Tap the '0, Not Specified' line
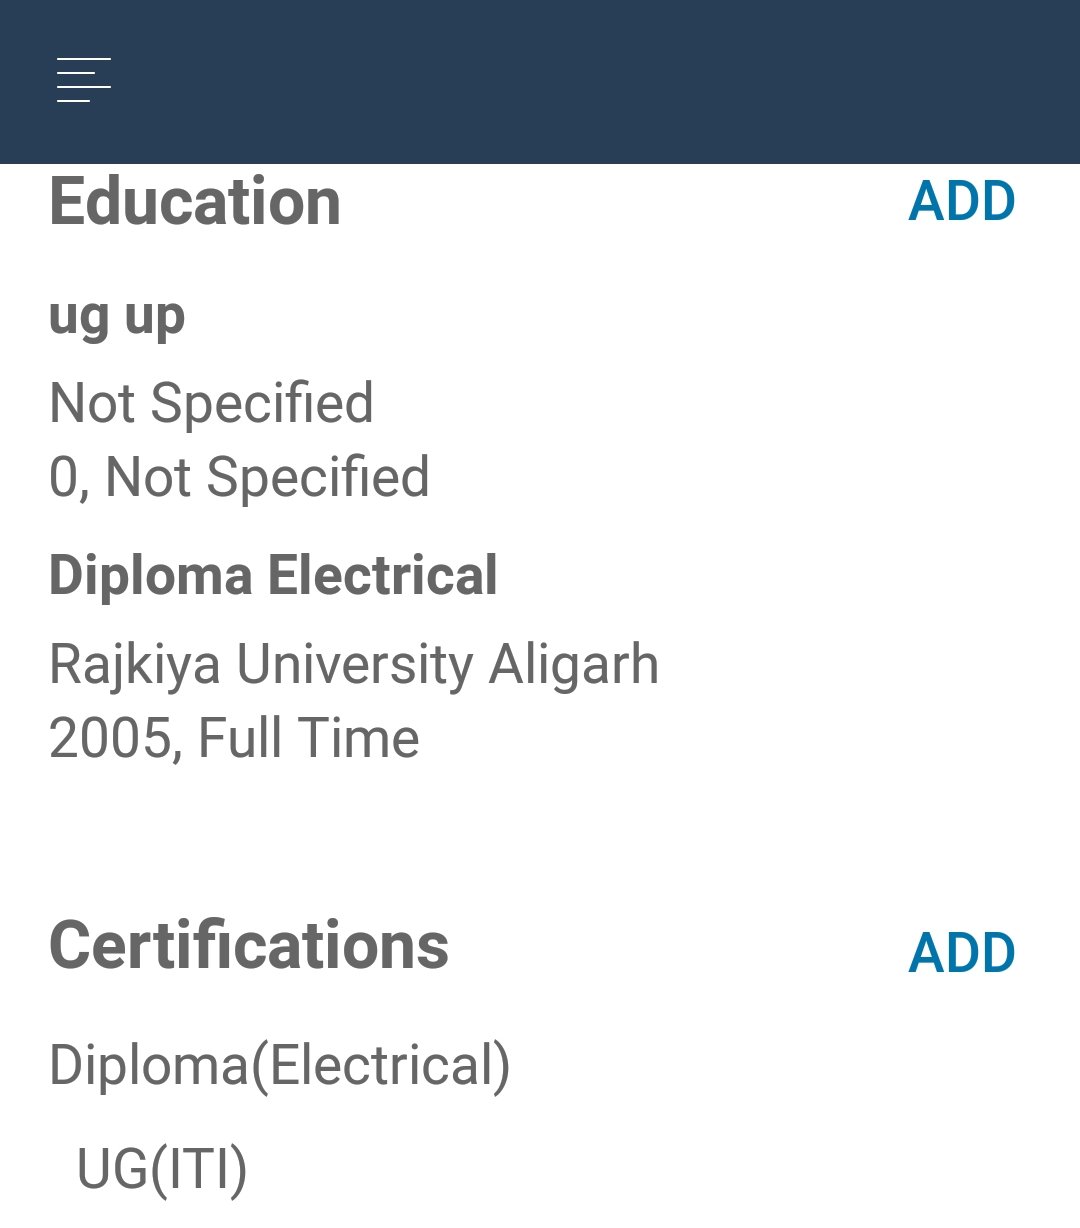The image size is (1080, 1228). click(x=239, y=477)
